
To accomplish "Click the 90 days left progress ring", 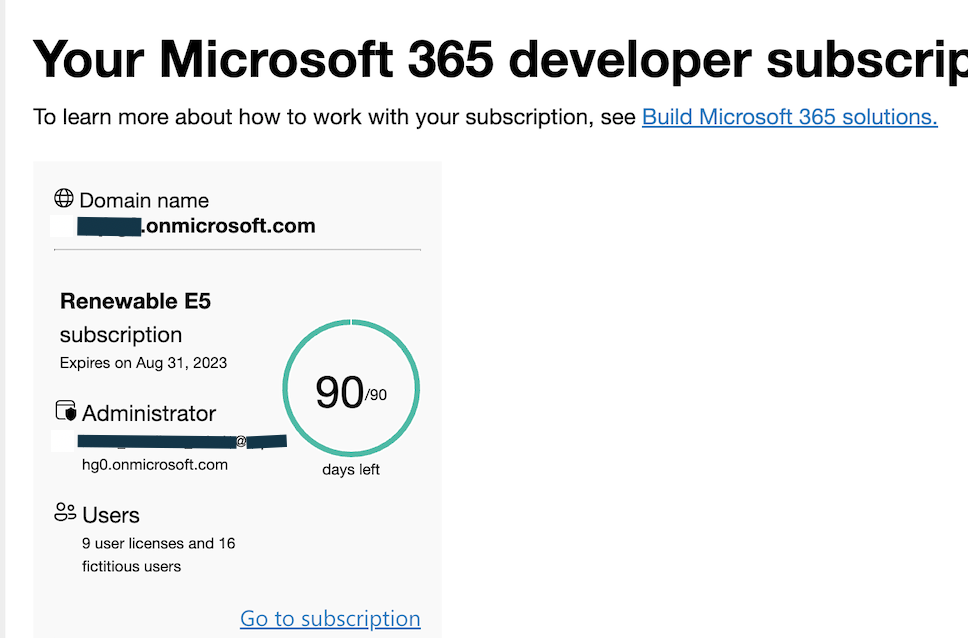I will click(x=351, y=388).
